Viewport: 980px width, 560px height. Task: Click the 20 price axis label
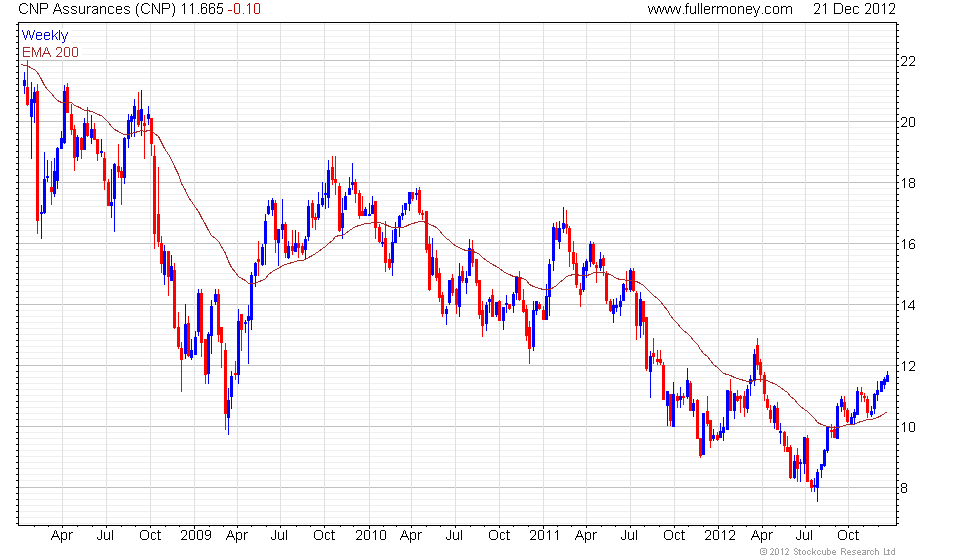pyautogui.click(x=908, y=122)
